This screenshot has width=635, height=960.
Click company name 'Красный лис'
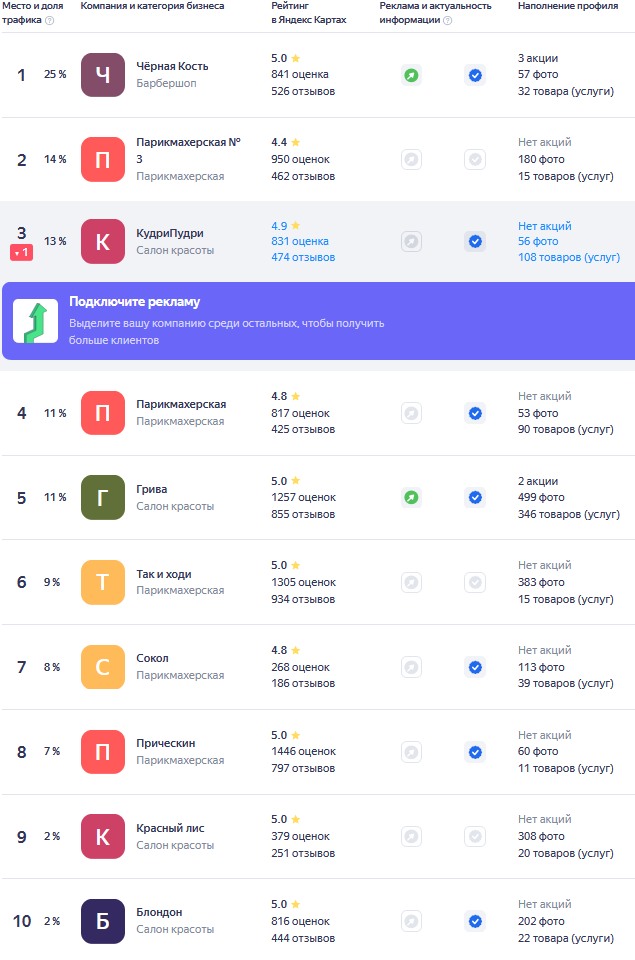(x=170, y=828)
